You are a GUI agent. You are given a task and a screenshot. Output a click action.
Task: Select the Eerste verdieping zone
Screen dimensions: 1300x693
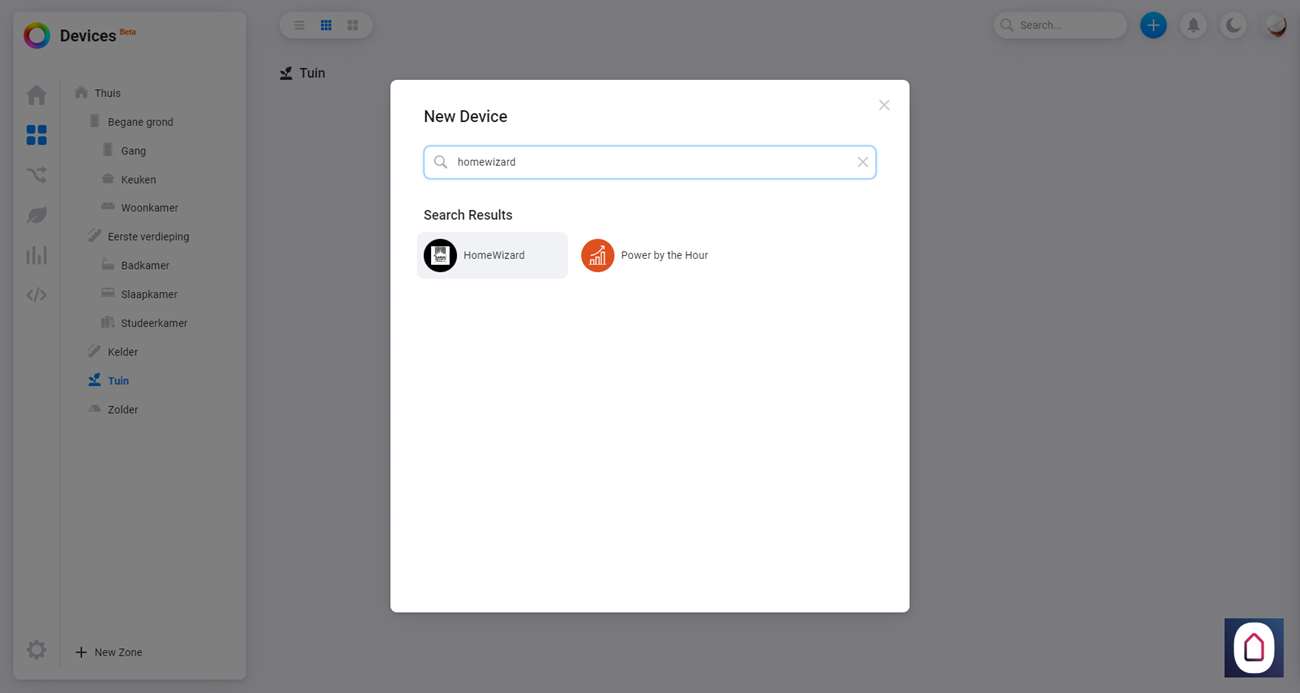pyautogui.click(x=148, y=237)
